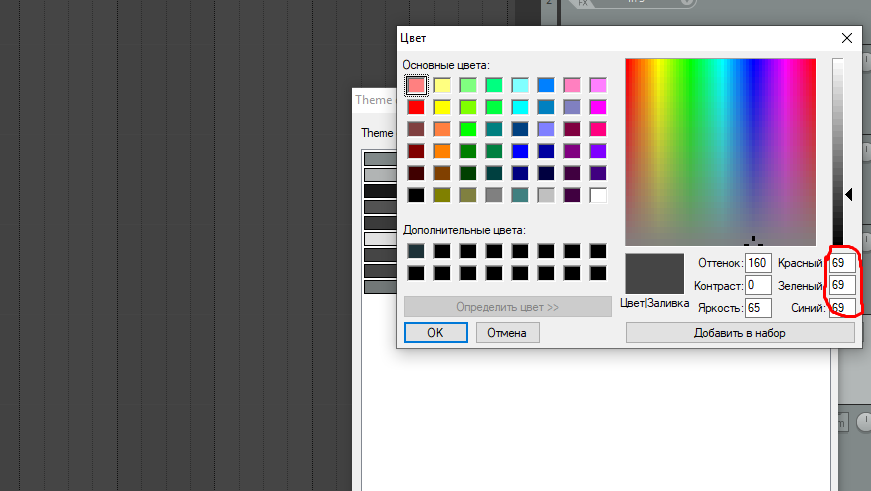Click the Основные цвета label
This screenshot has height=491, width=871.
coord(446,65)
